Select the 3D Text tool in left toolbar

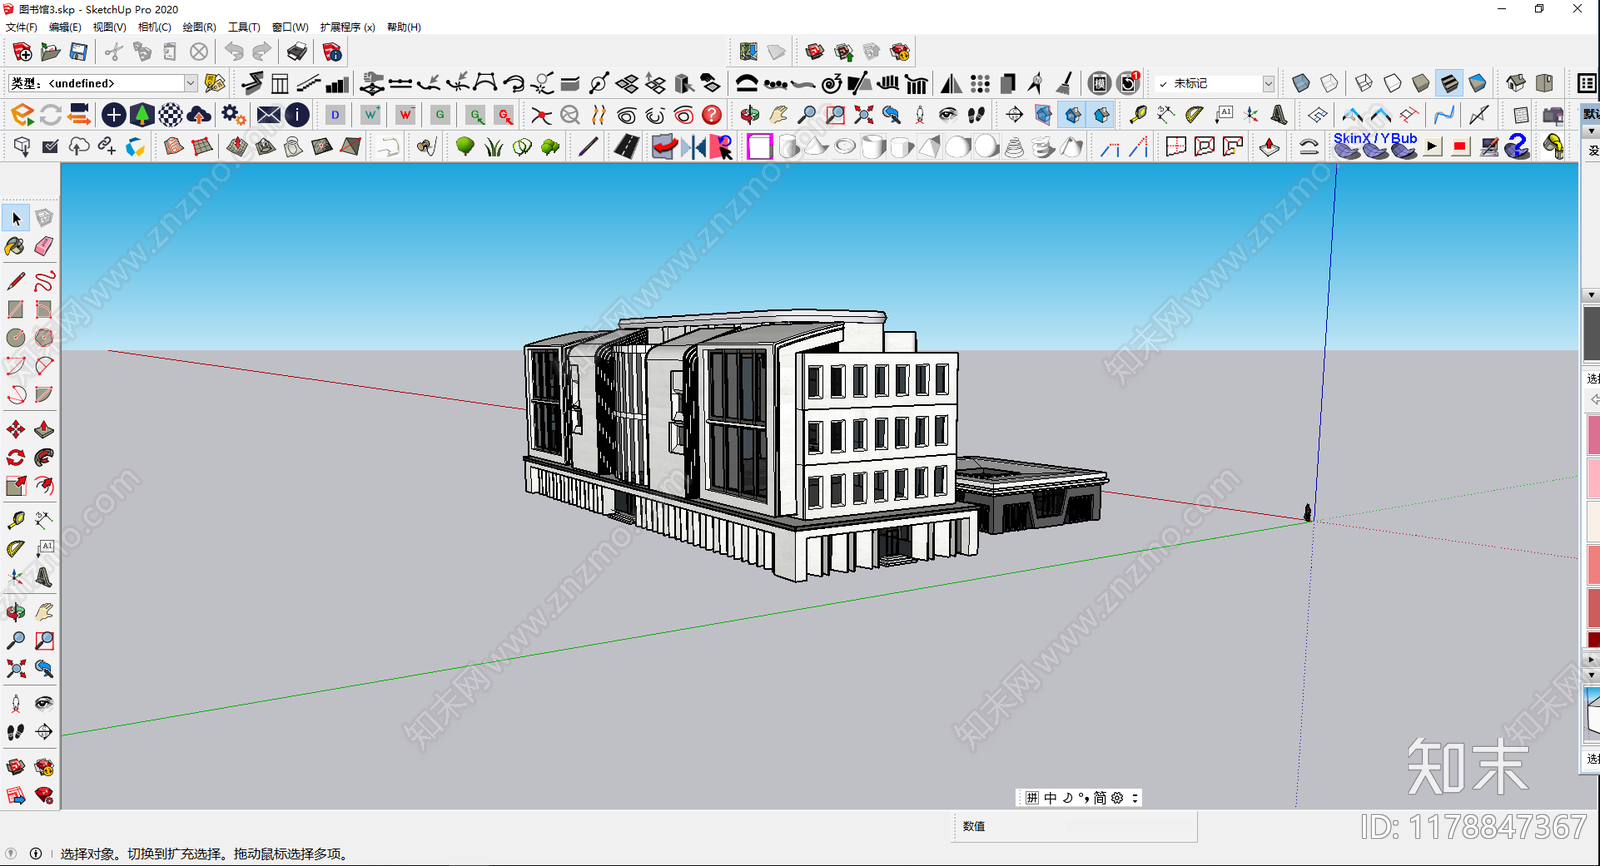click(44, 577)
